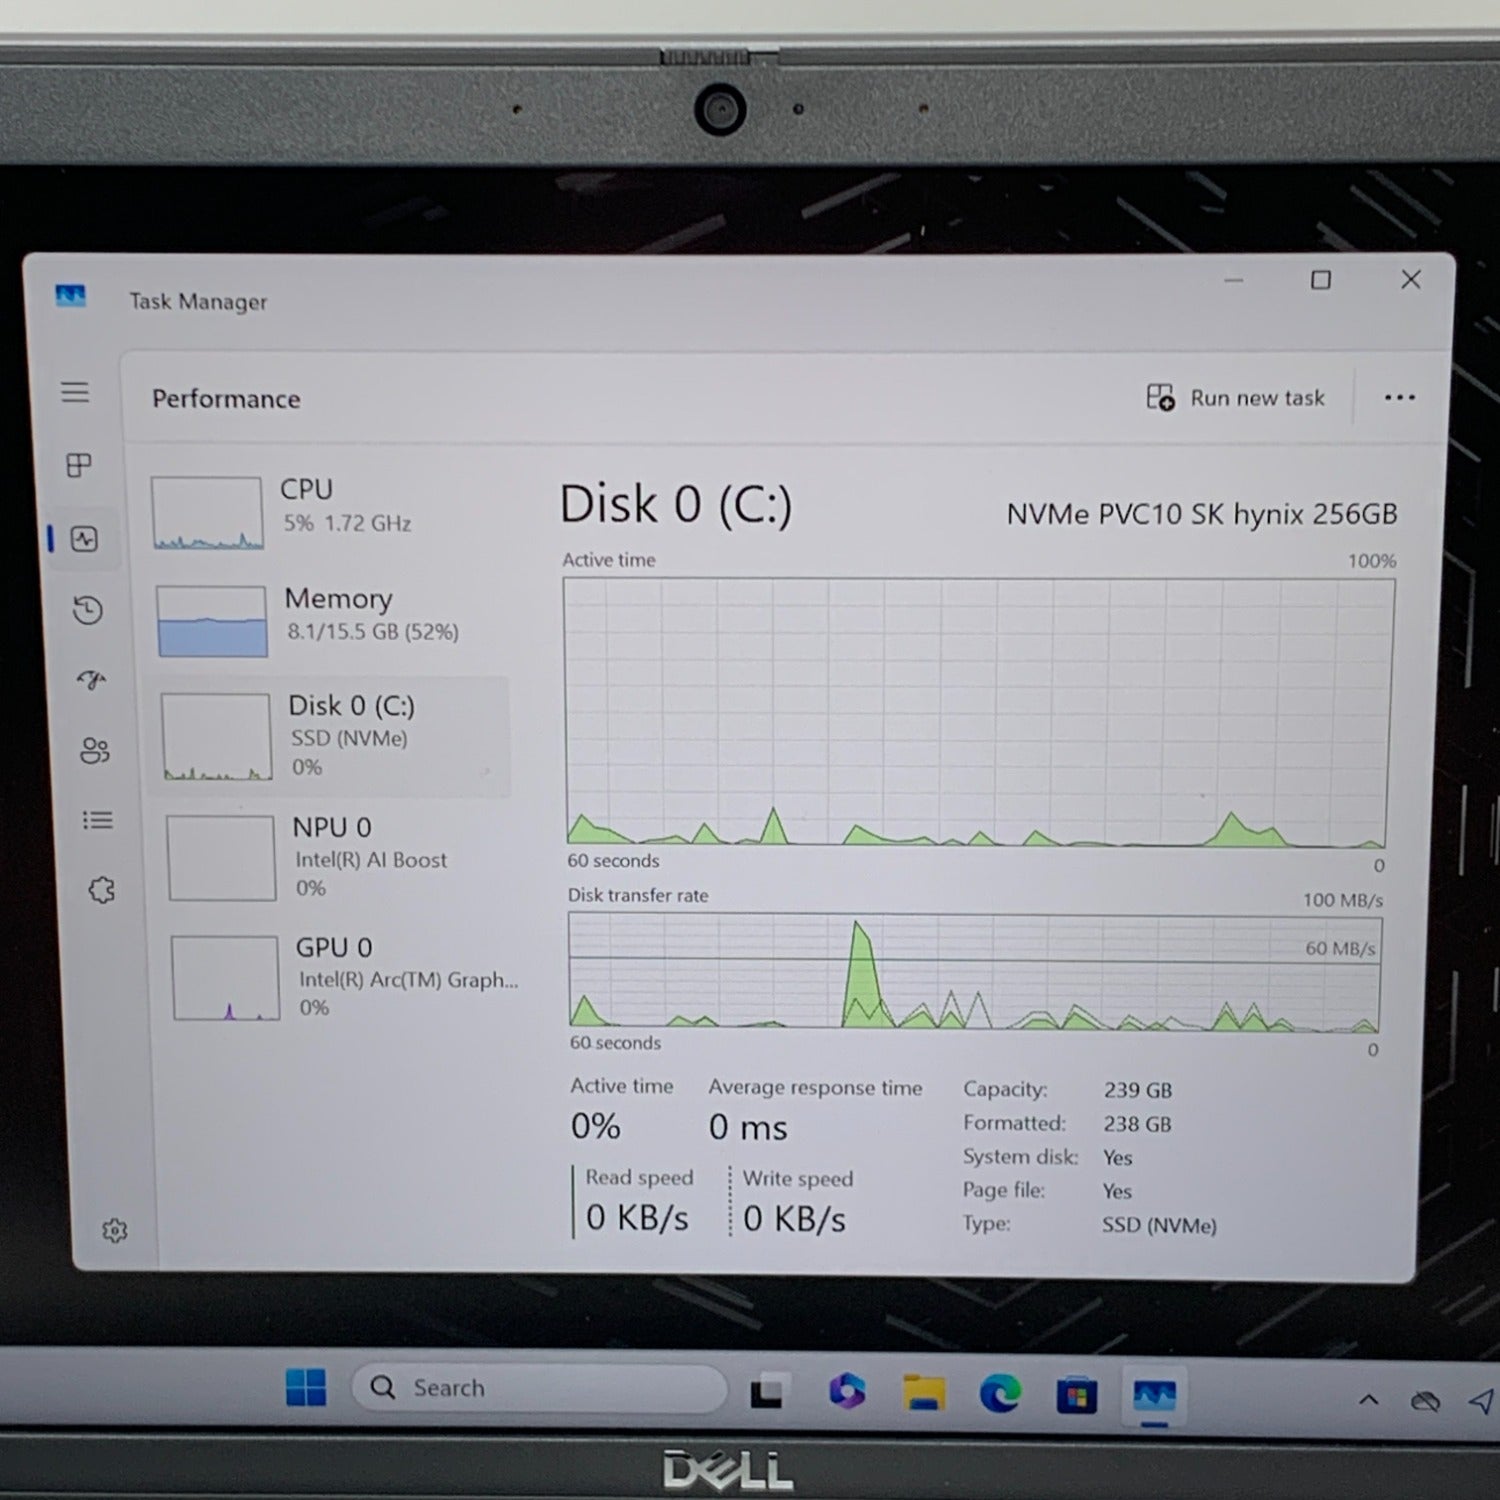This screenshot has height=1500, width=1500.
Task: Expand the navigation hamburger menu
Action: 75,392
